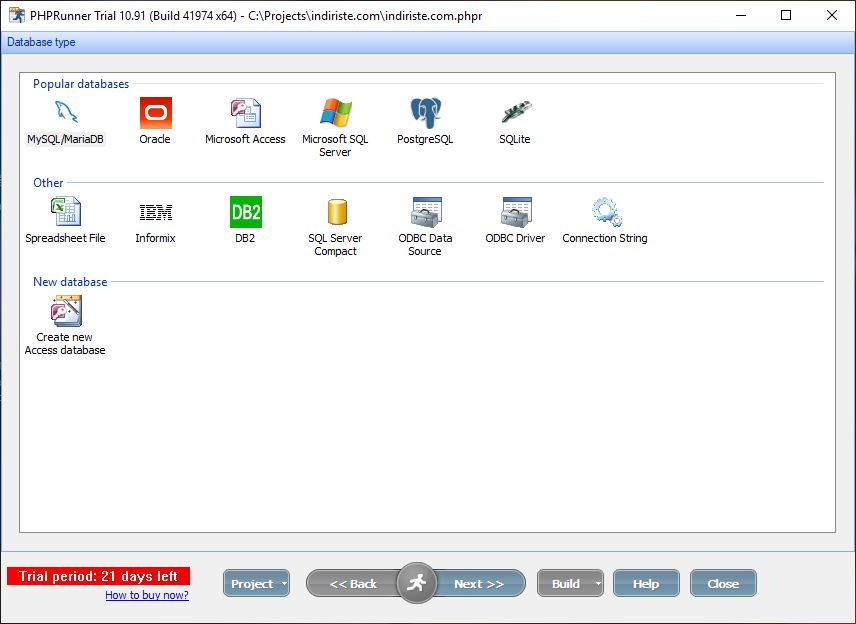Click the 'Create new Access database' label text
Screen dimensions: 856x624
[x=65, y=343]
